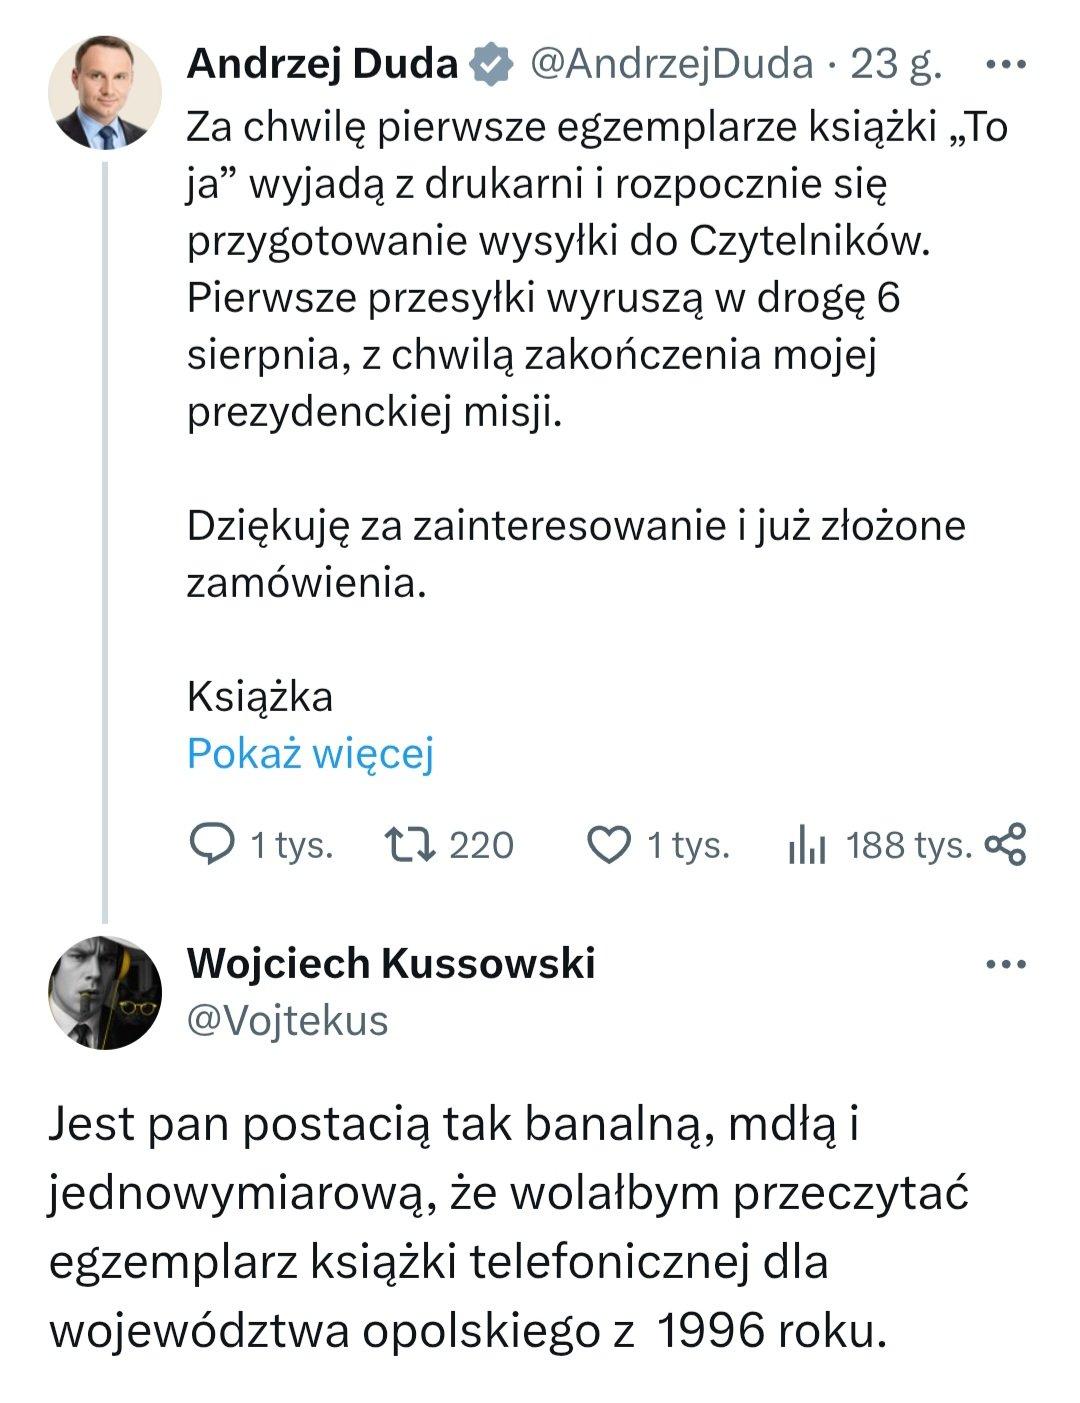Open the more options menu on Duda's tweet
The width and height of the screenshot is (1080, 1403).
coord(1005,65)
